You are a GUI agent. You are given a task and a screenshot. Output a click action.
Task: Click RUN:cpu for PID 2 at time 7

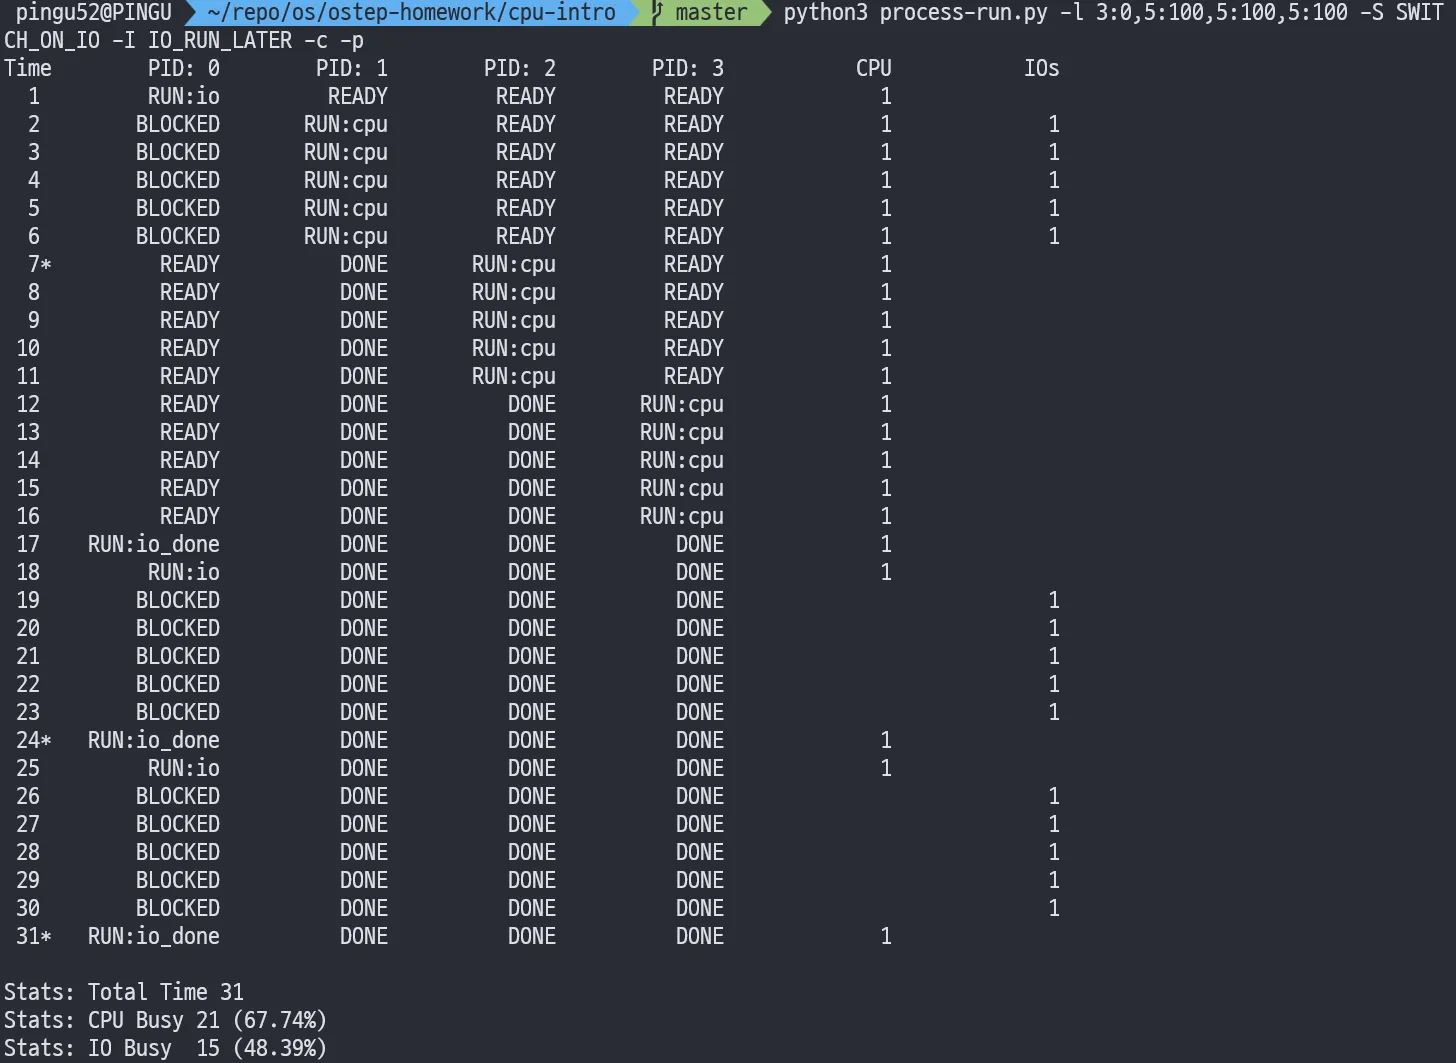click(x=514, y=264)
